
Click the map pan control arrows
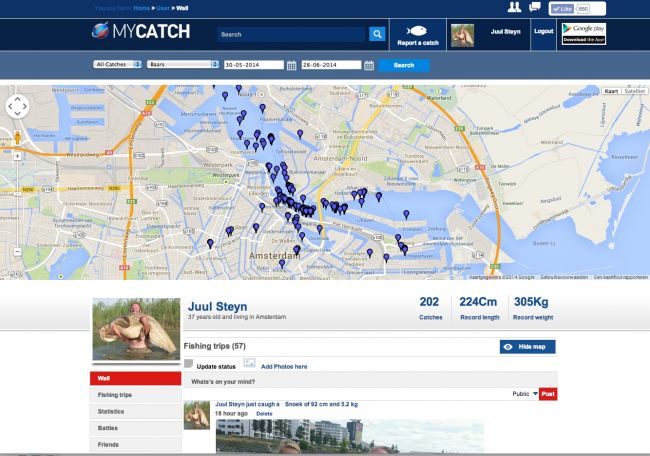[x=17, y=107]
